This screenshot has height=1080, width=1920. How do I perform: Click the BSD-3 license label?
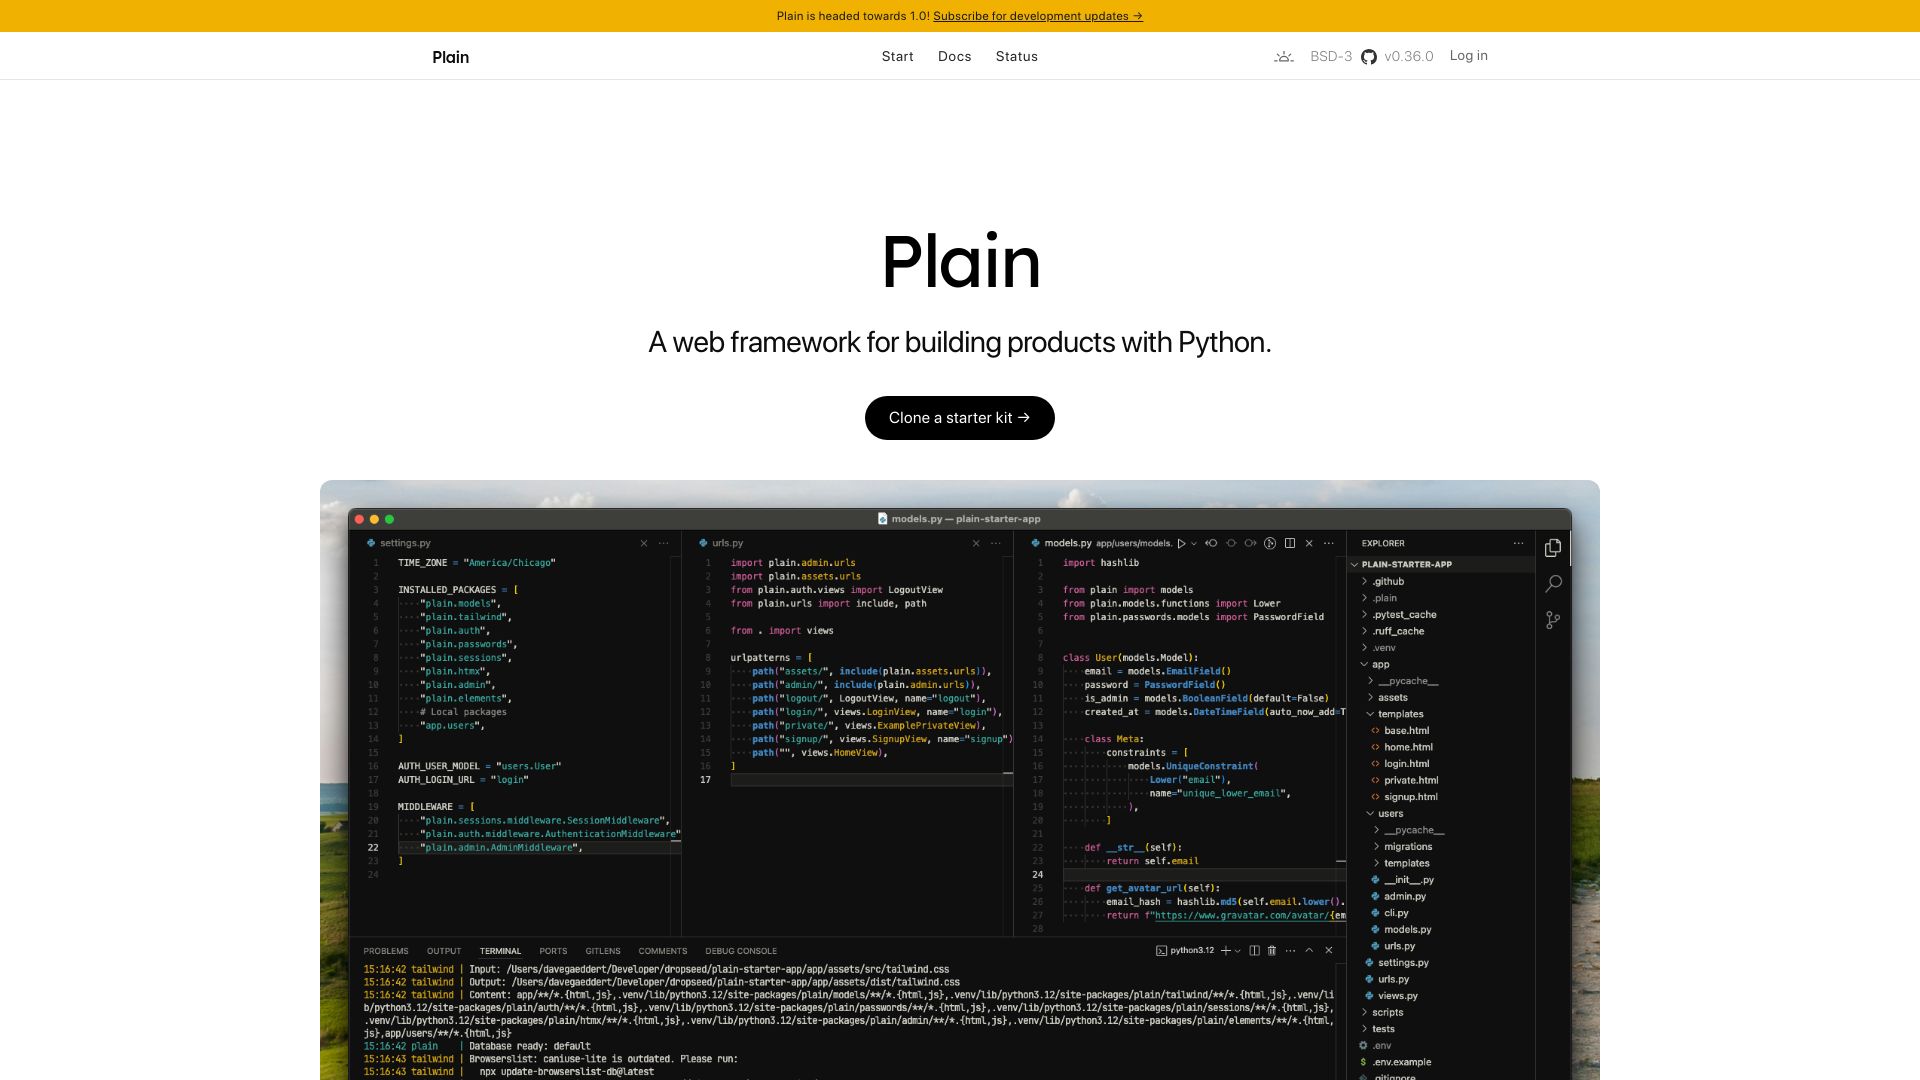(x=1331, y=57)
